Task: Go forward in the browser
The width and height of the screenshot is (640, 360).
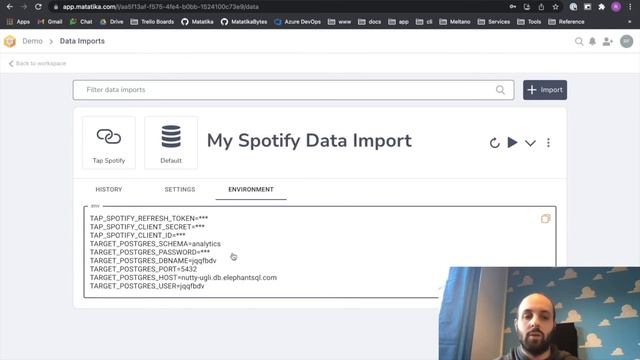Action: pyautogui.click(x=24, y=7)
